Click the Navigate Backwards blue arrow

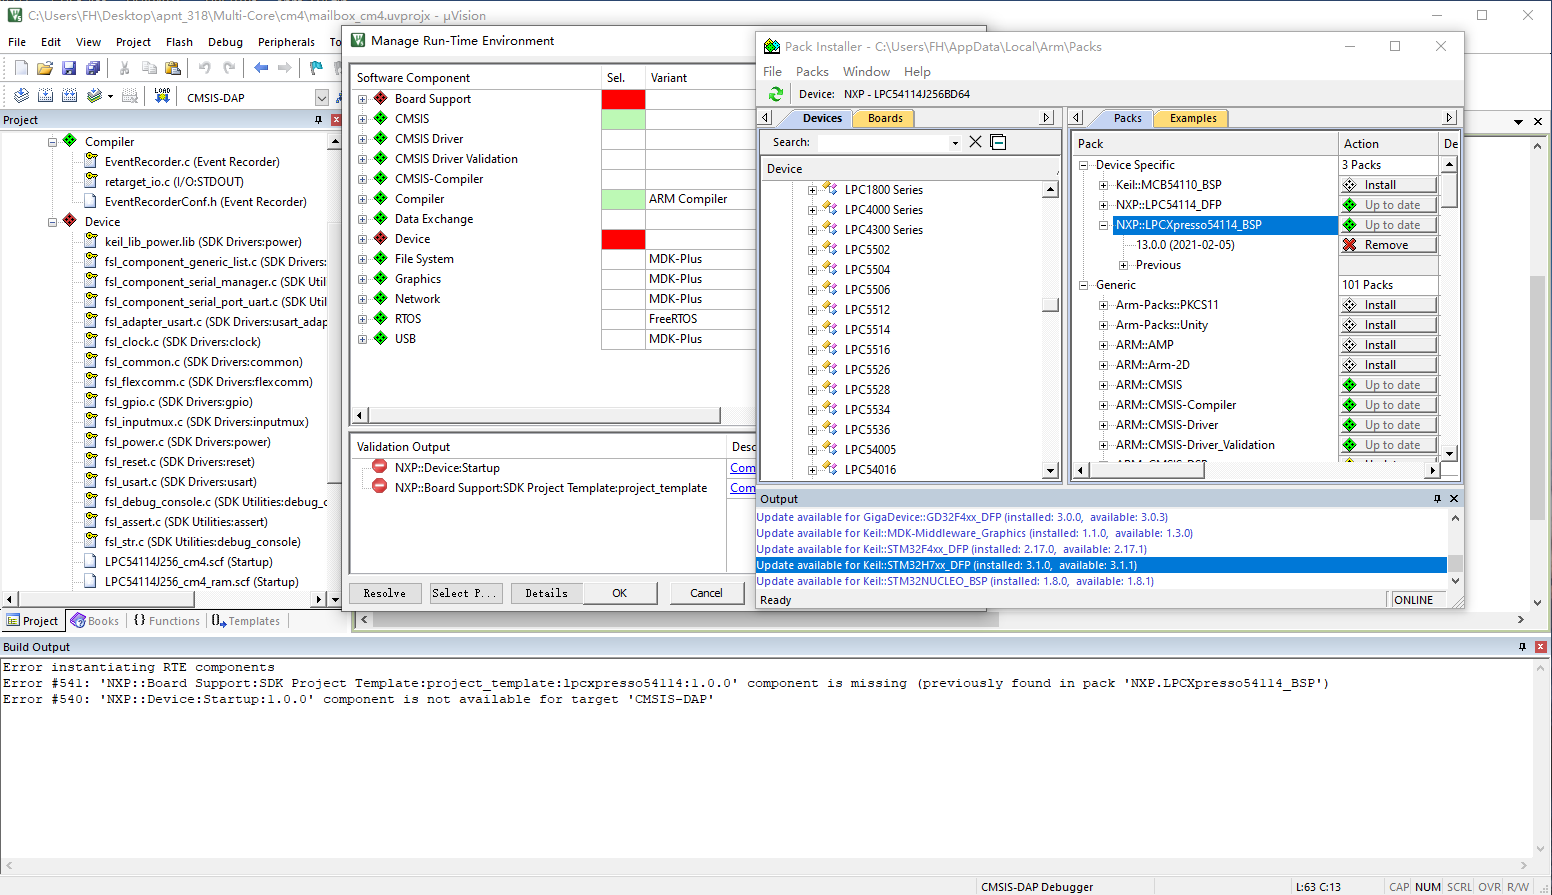tap(261, 68)
